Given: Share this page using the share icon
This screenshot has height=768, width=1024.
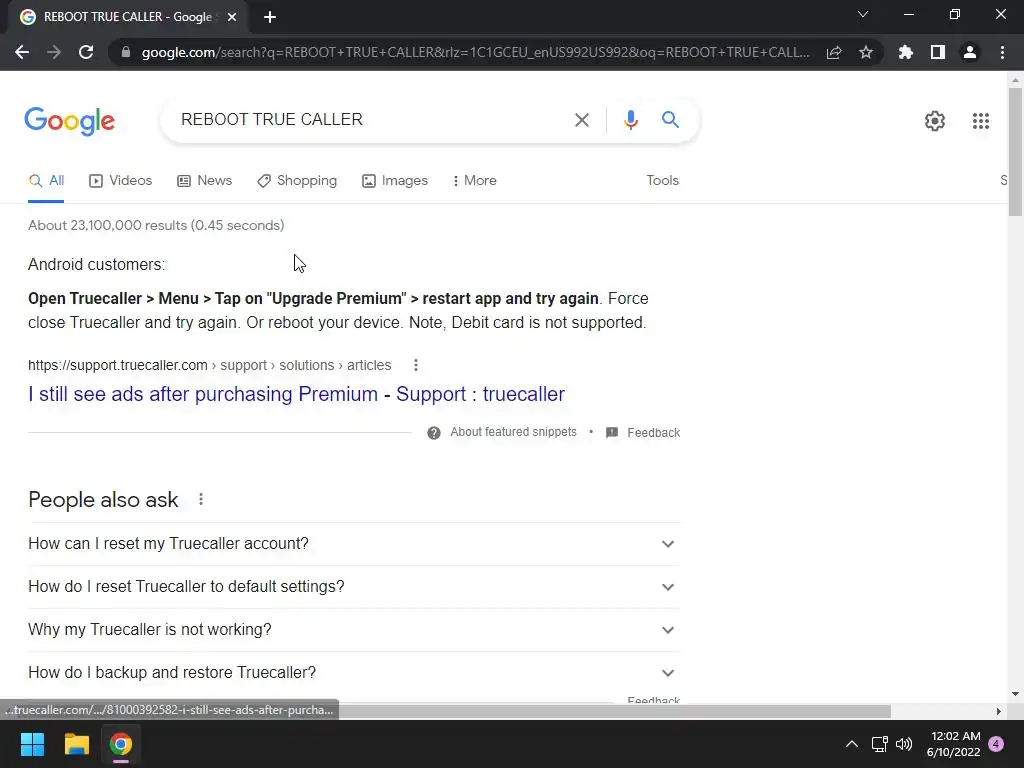Looking at the screenshot, I should tap(834, 52).
